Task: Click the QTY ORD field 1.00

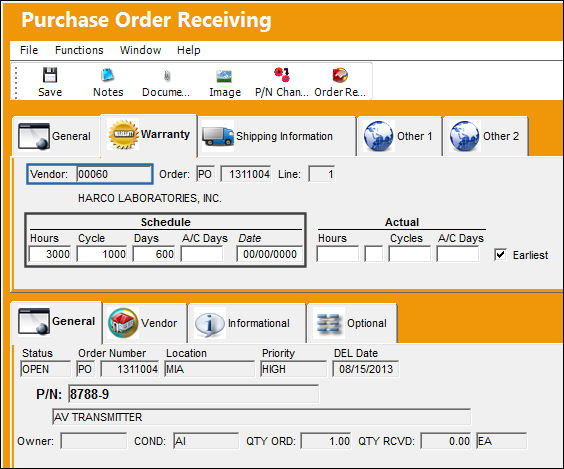Action: pyautogui.click(x=326, y=441)
